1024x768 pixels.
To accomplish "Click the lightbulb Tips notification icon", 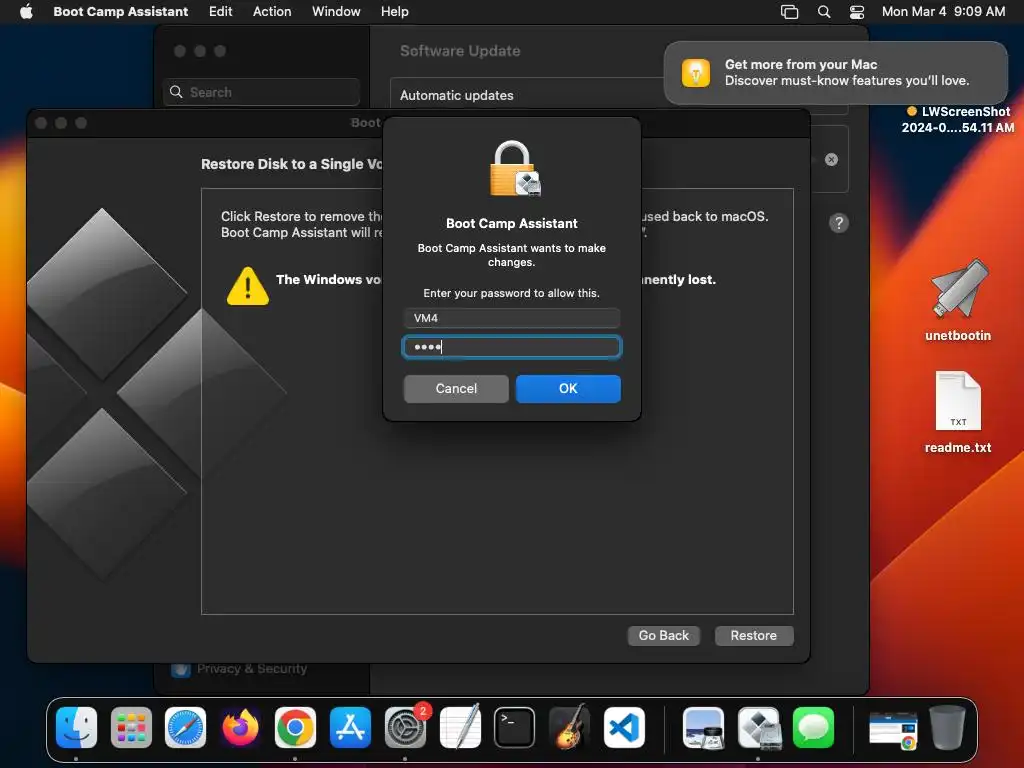I will 696,72.
